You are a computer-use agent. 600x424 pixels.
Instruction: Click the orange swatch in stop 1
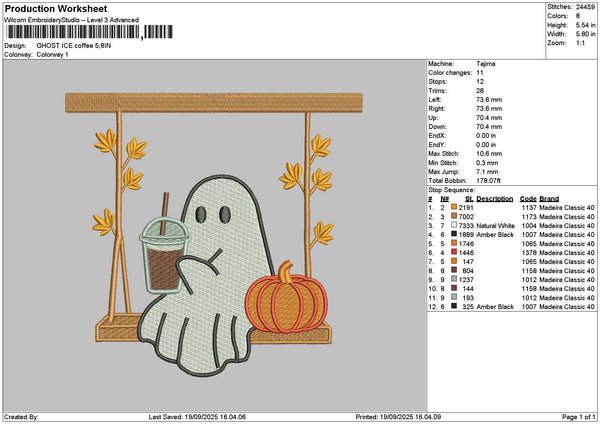[455, 207]
